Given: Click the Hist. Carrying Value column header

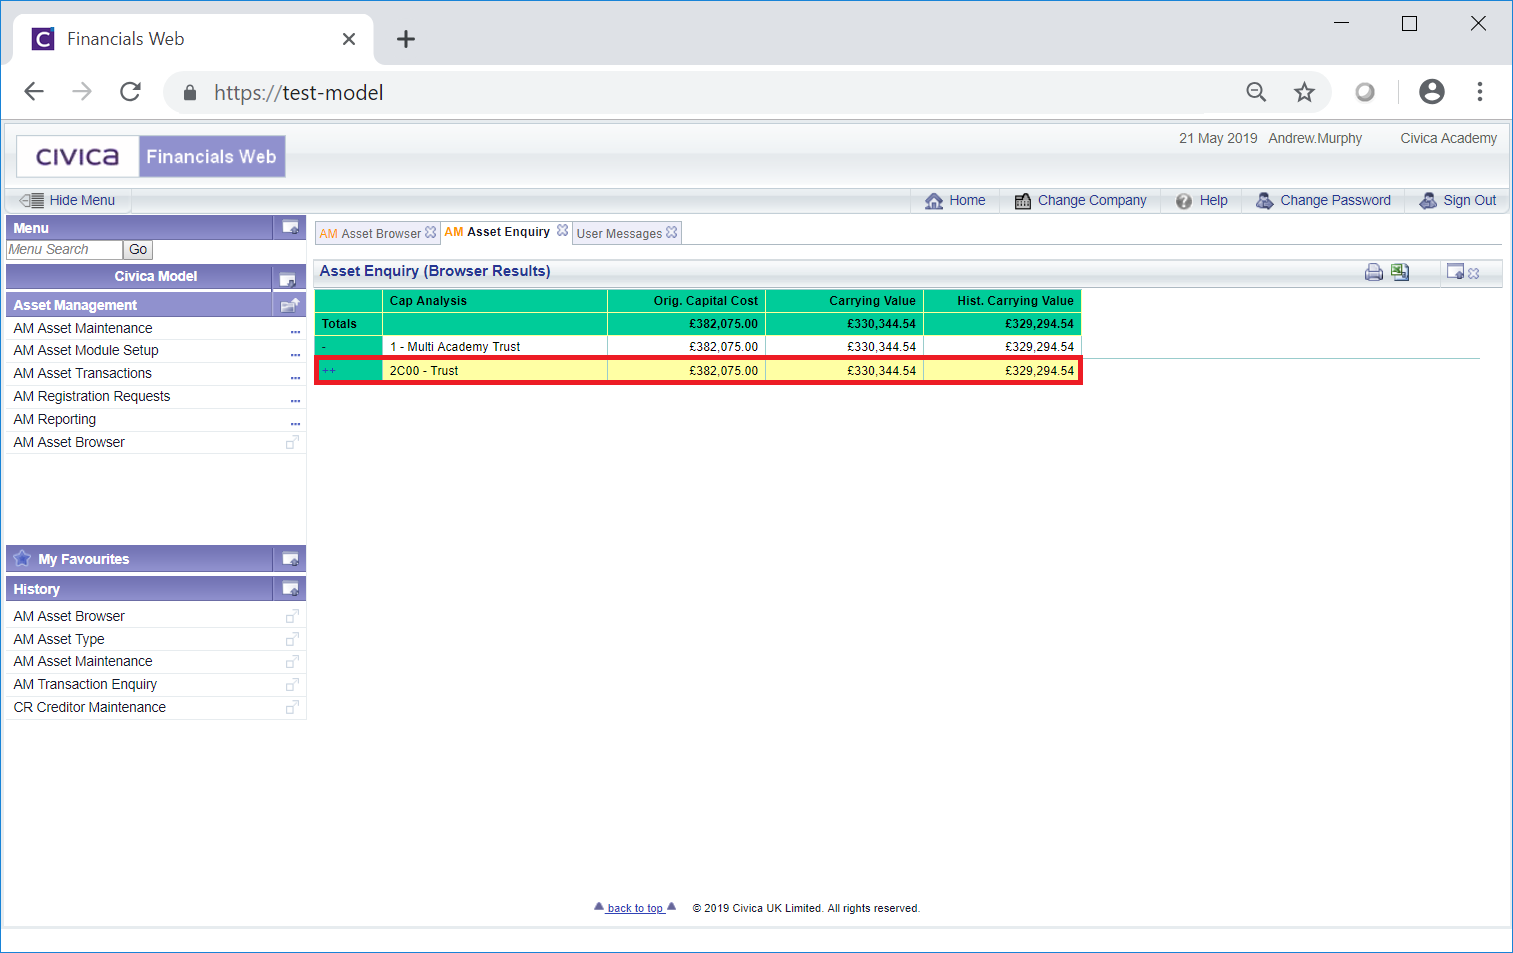Looking at the screenshot, I should (x=1002, y=300).
